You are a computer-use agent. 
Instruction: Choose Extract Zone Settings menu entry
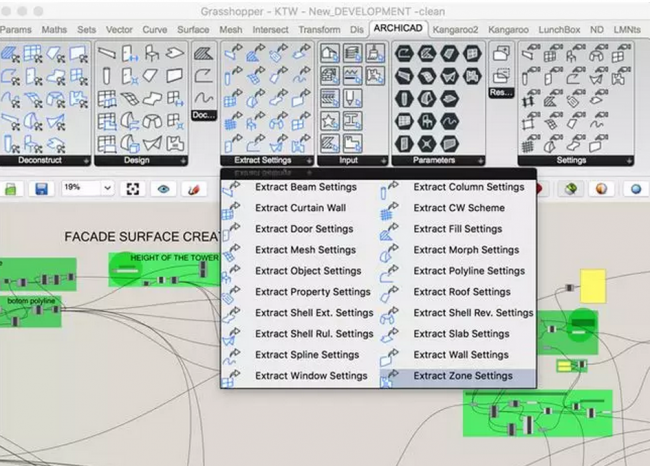point(462,376)
